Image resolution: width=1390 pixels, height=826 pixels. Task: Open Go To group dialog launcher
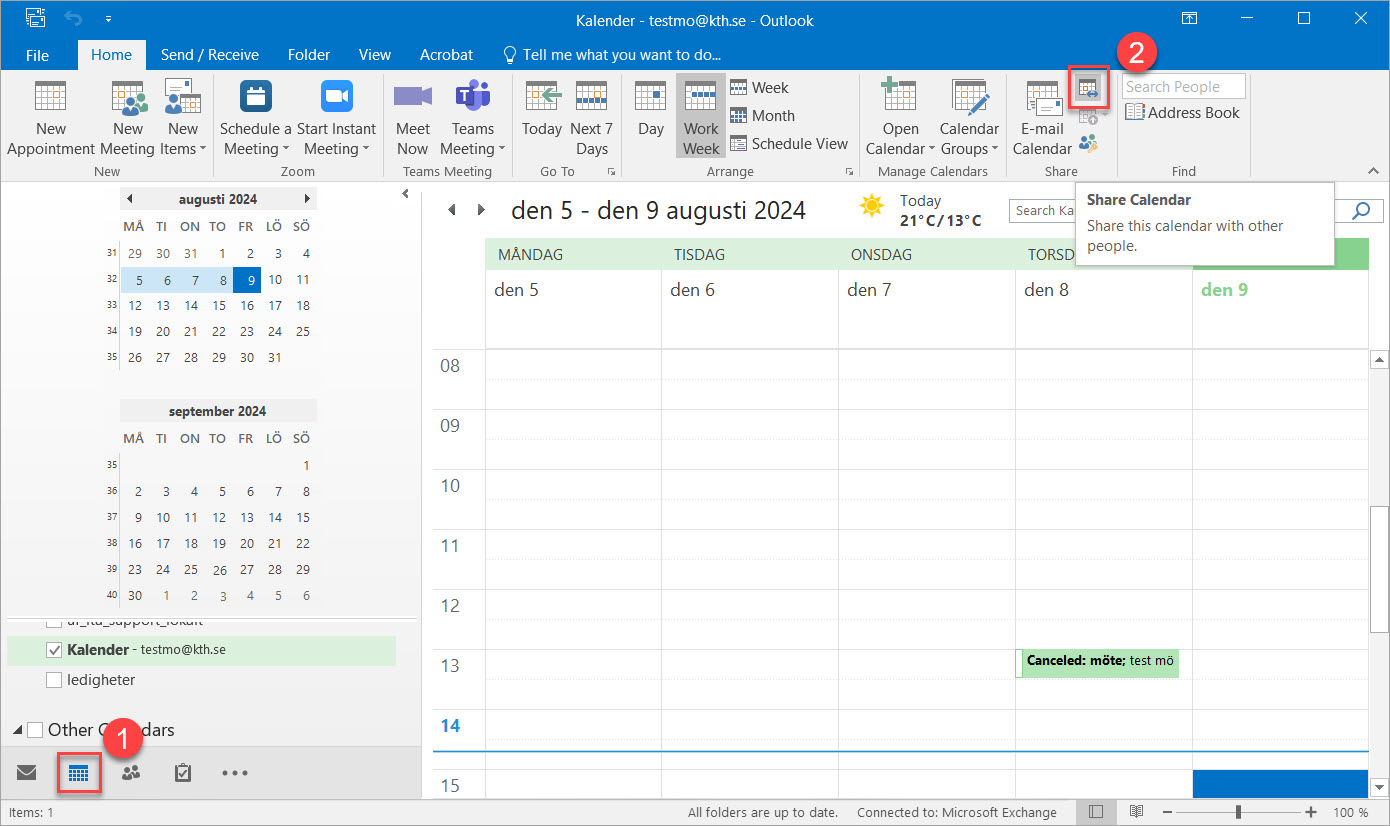[611, 172]
